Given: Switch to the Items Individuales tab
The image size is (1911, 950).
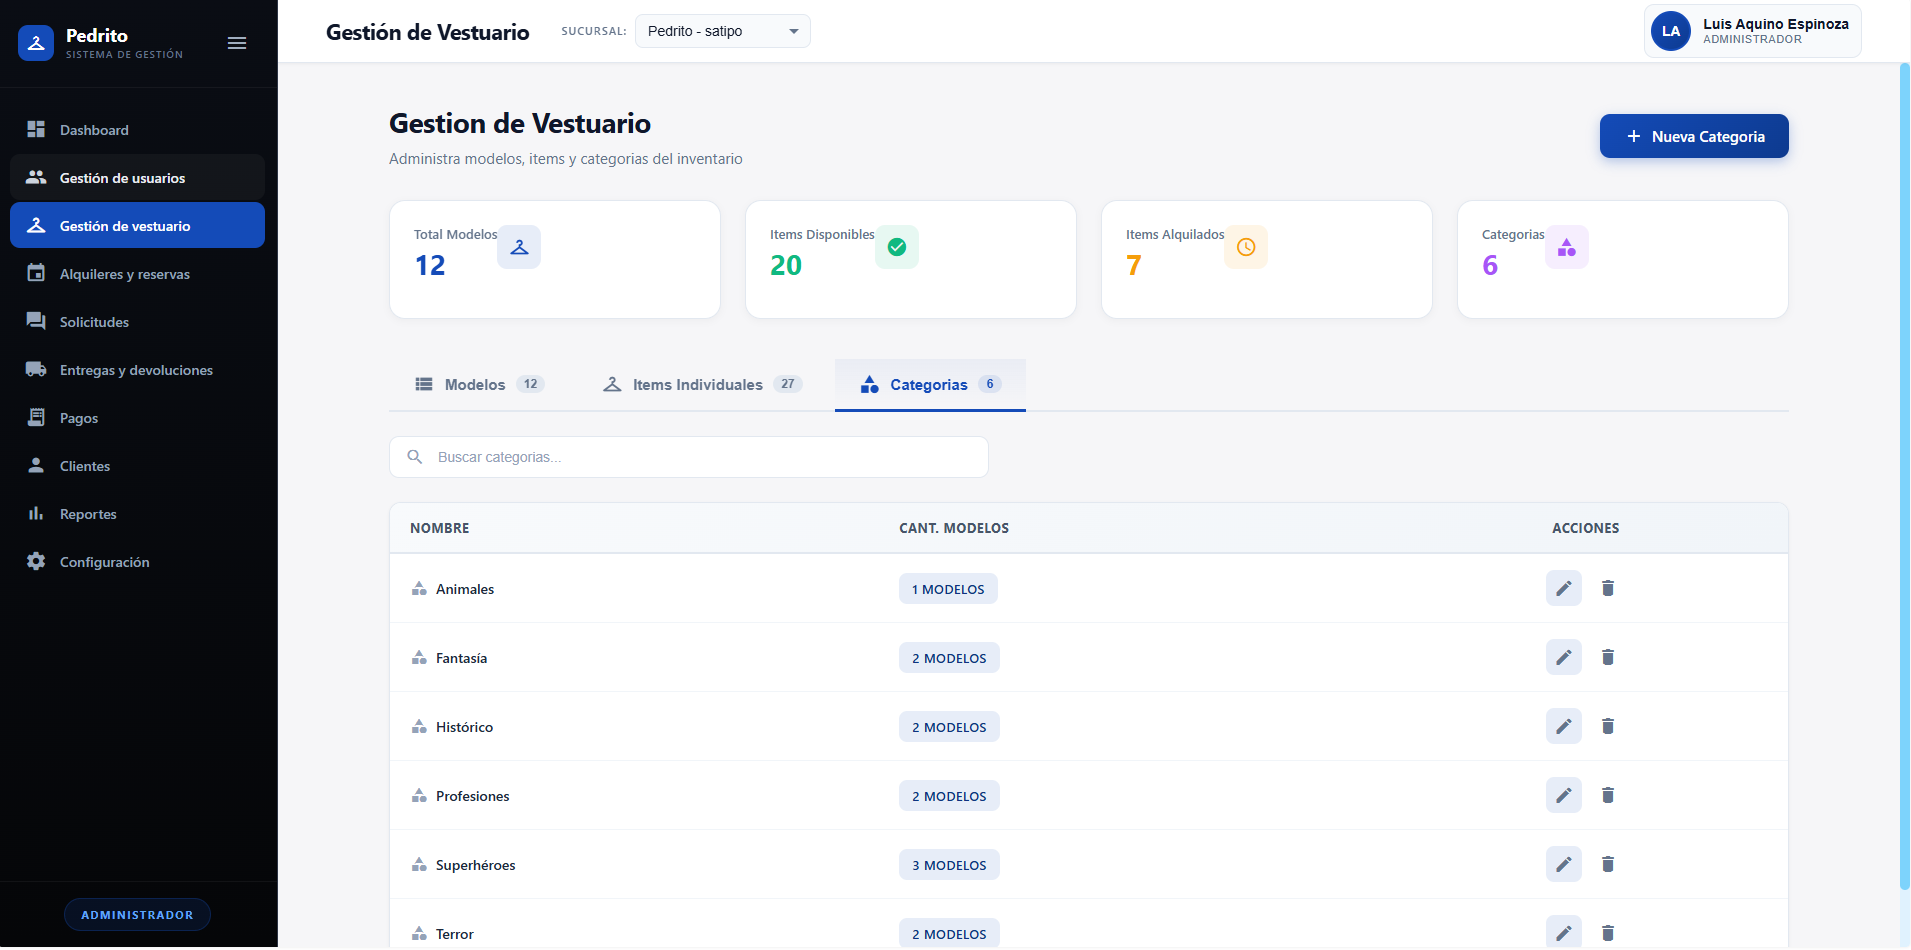Looking at the screenshot, I should (700, 385).
